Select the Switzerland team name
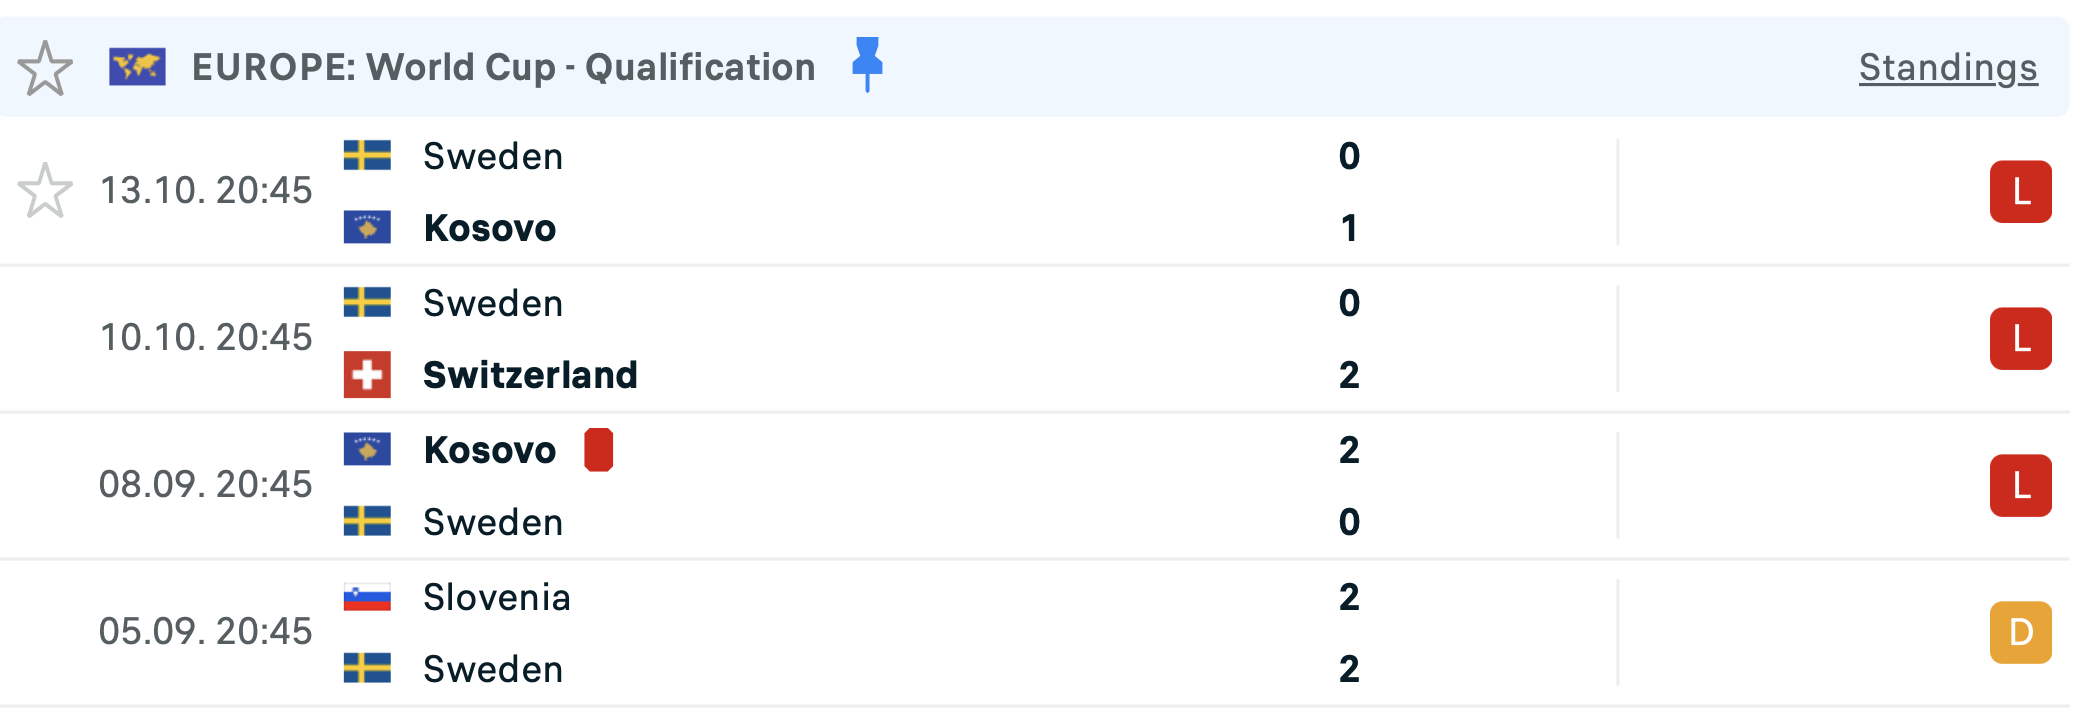The height and width of the screenshot is (728, 2100). (x=530, y=375)
